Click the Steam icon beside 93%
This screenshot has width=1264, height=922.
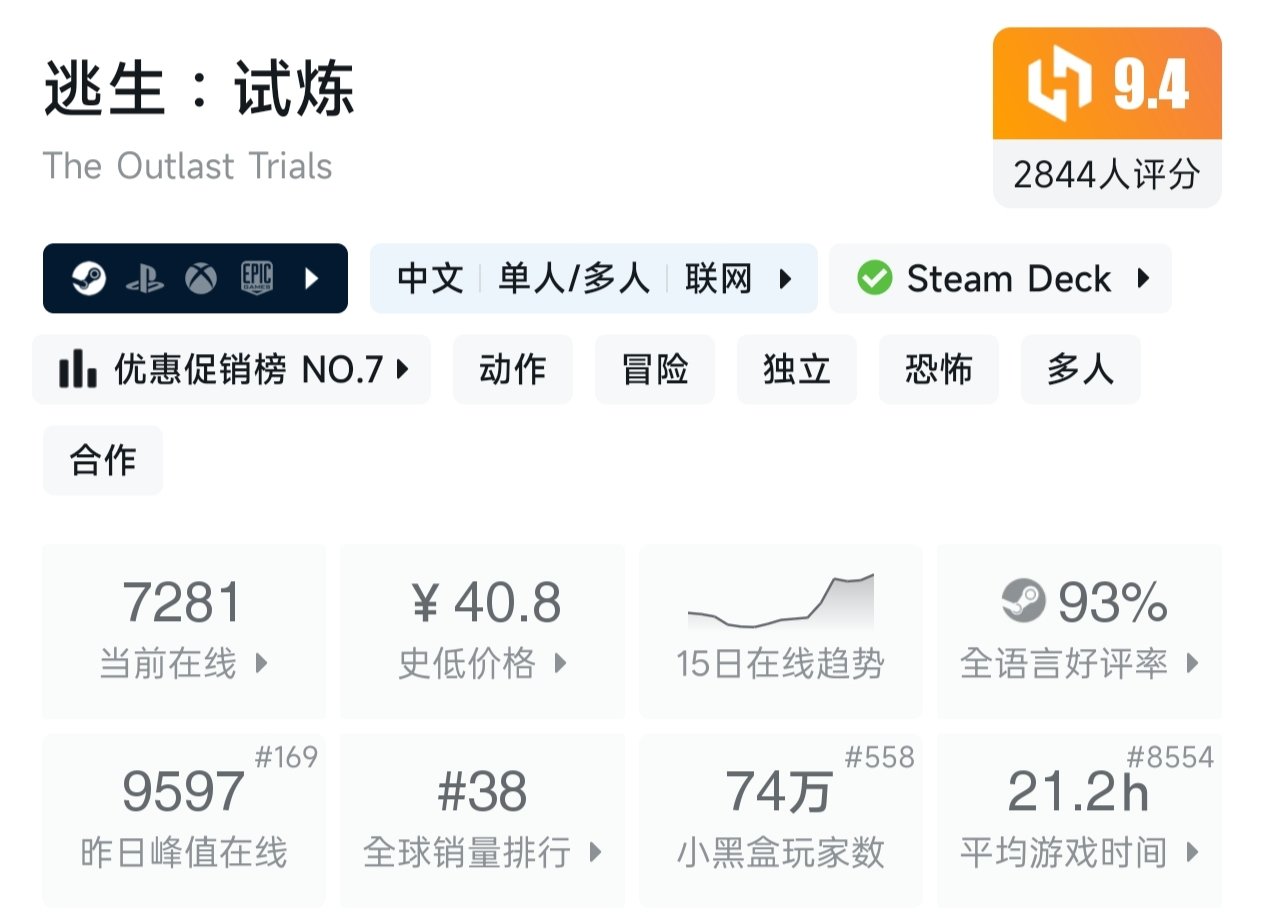(x=1023, y=601)
